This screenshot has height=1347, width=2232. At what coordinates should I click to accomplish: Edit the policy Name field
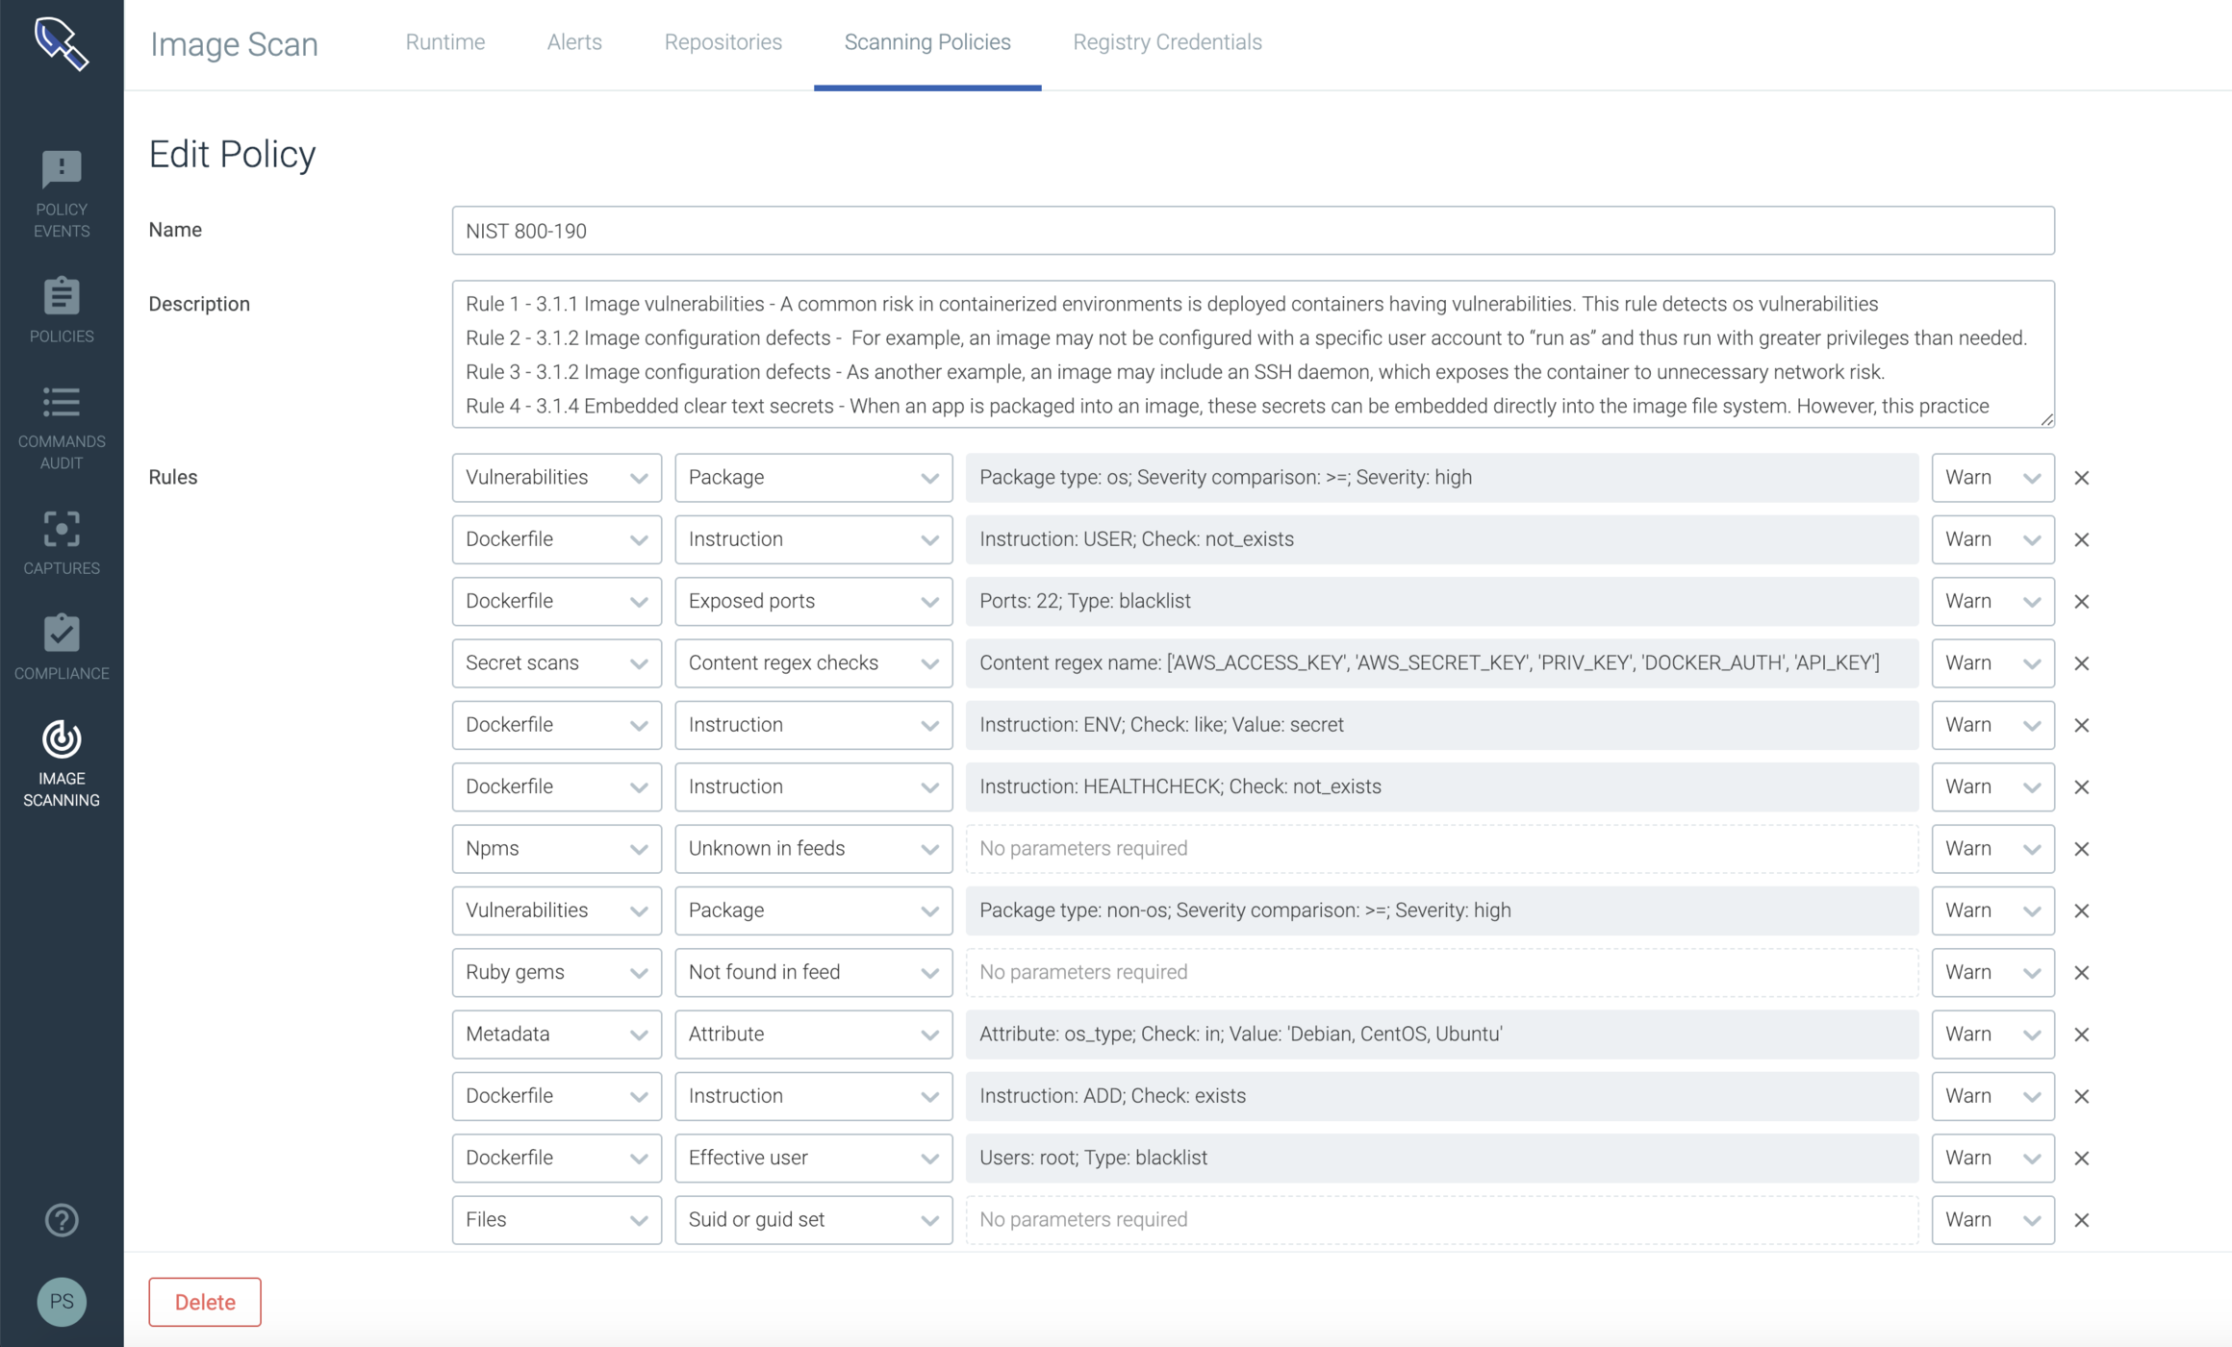[1253, 231]
